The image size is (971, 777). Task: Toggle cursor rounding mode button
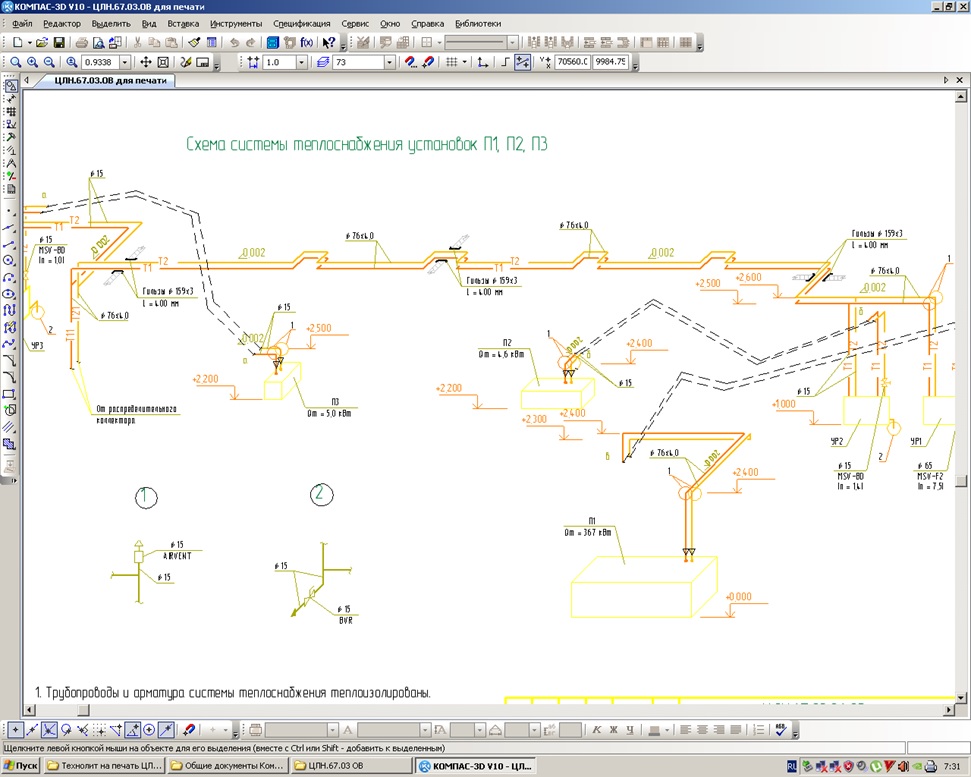pos(522,62)
